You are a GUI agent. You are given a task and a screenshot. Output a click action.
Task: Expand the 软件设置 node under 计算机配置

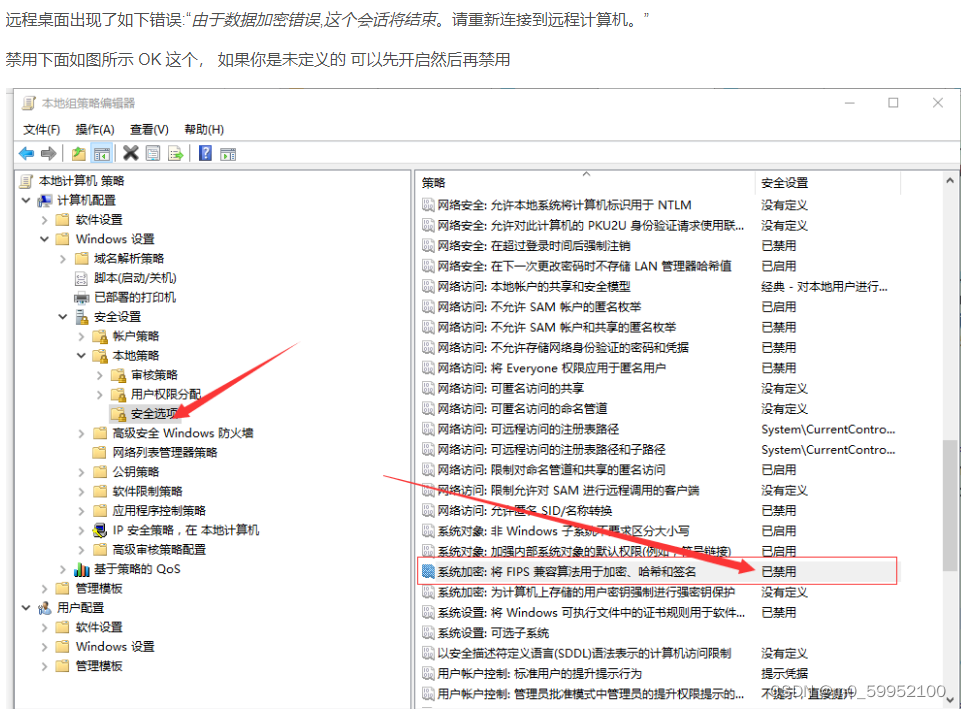pyautogui.click(x=44, y=219)
